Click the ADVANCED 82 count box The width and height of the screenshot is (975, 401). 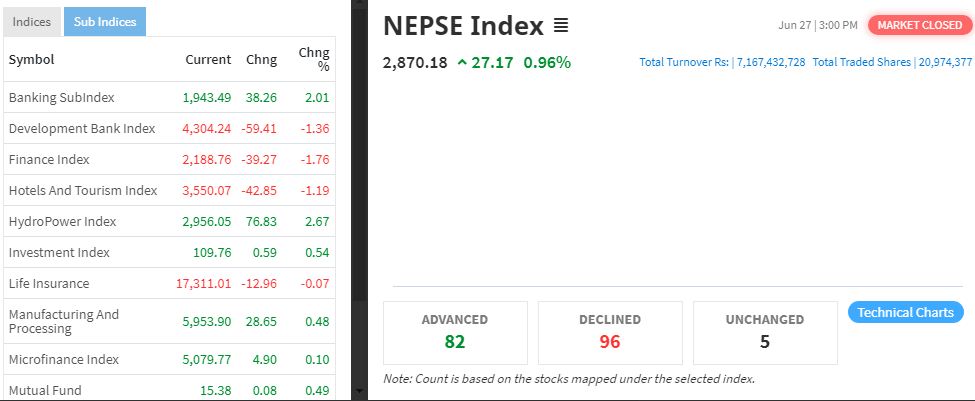pyautogui.click(x=455, y=333)
